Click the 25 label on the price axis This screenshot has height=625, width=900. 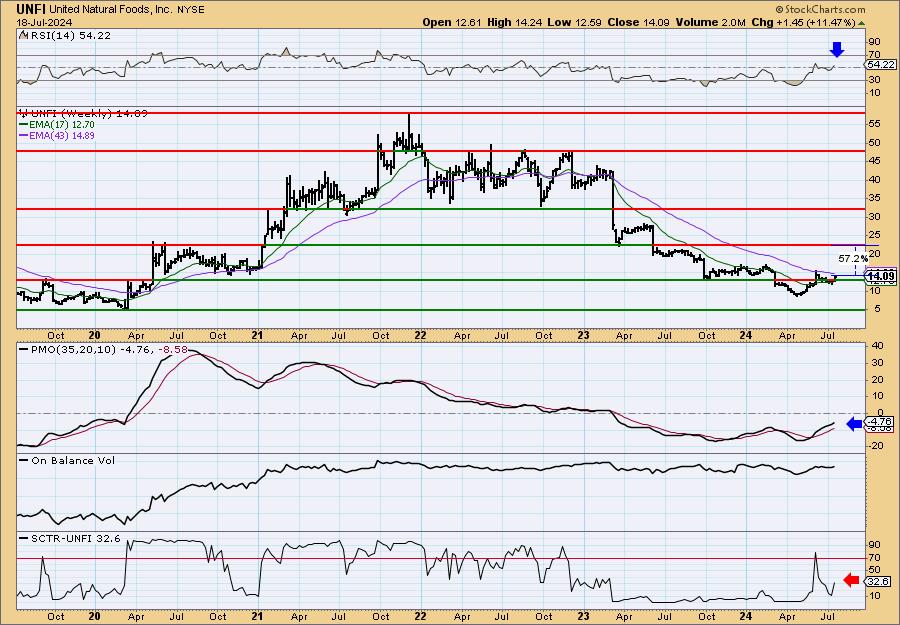873,235
